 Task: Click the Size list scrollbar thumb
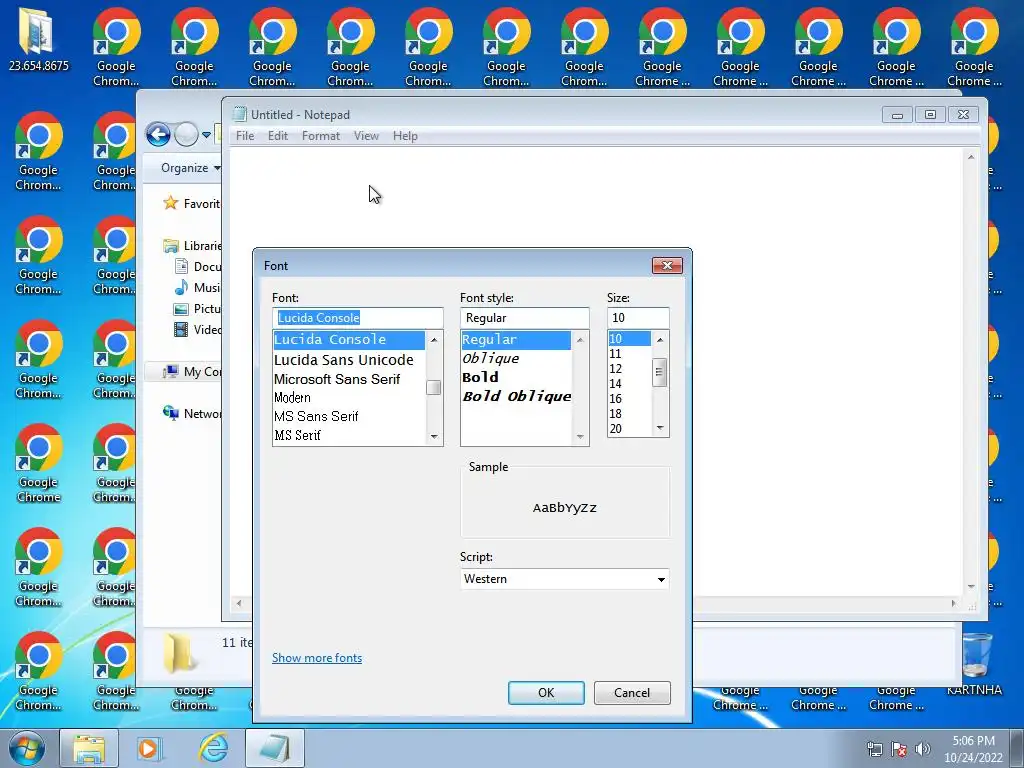coord(660,373)
